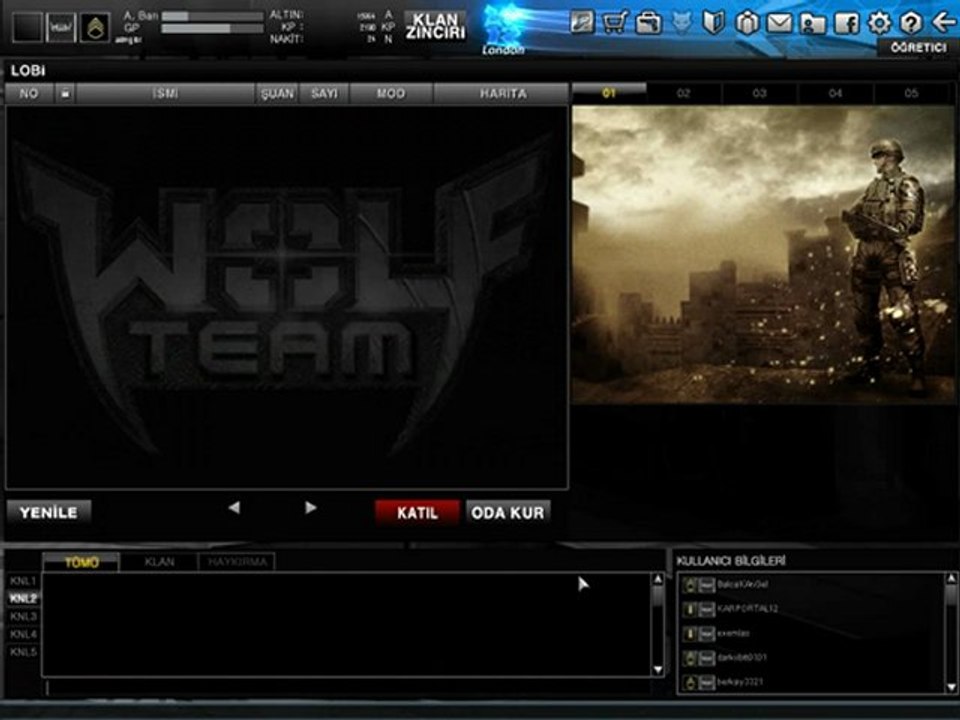
Task: Switch to channel tab 04
Action: pyautogui.click(x=836, y=93)
